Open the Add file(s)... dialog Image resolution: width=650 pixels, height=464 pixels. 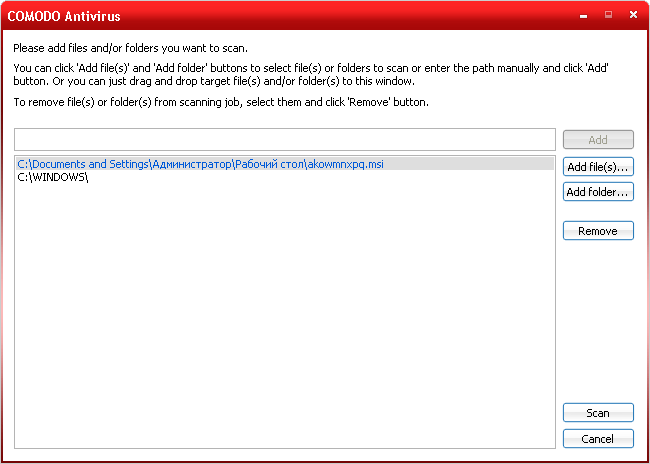pos(598,167)
